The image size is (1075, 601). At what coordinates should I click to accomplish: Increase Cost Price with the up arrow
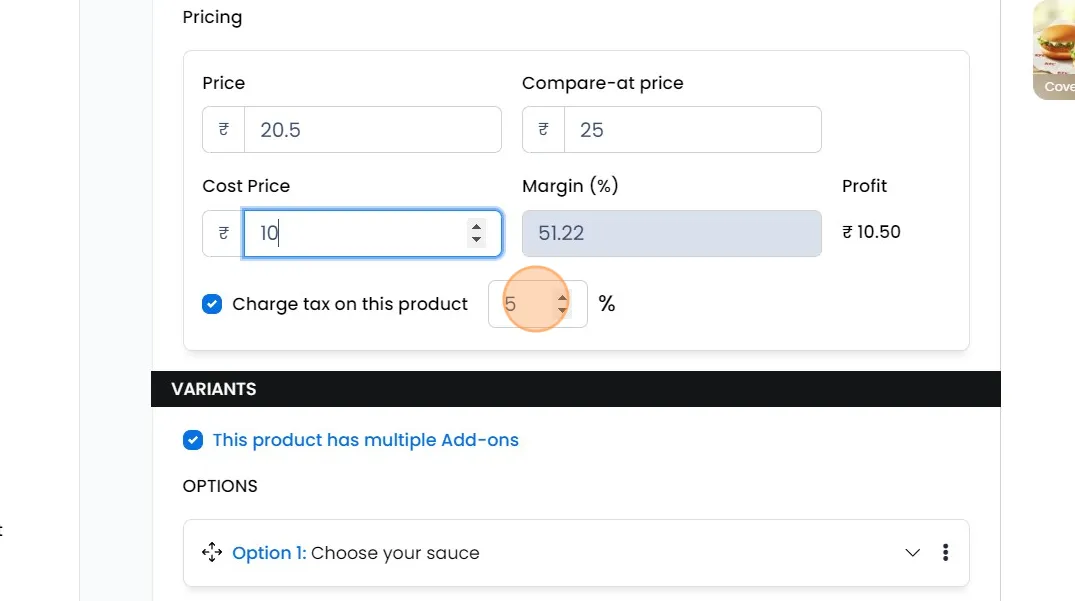(x=476, y=226)
